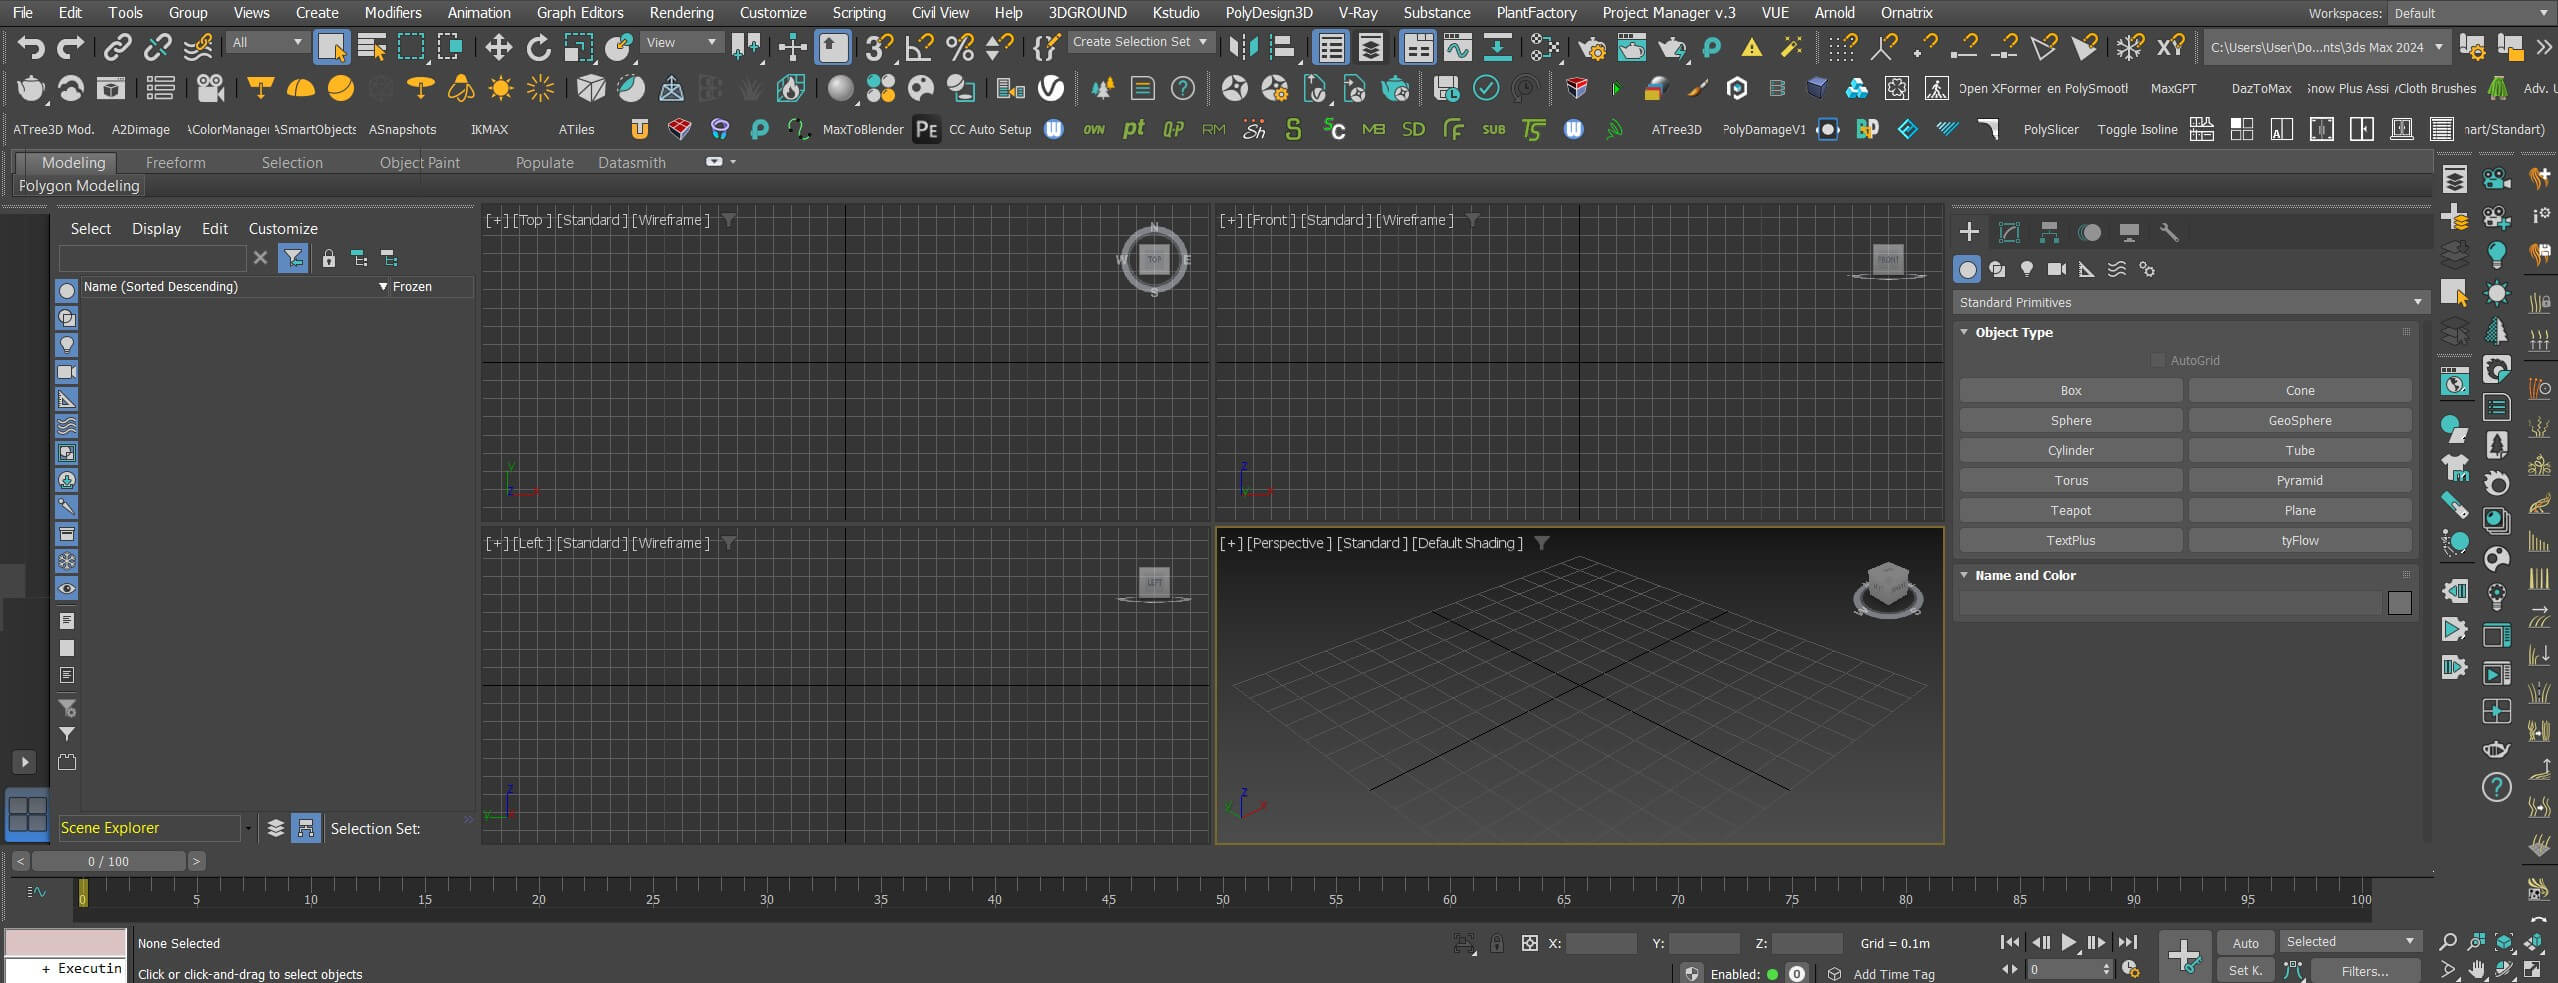Screen dimensions: 2558x983
Task: Open the reference coordinate View dropdown
Action: click(x=681, y=42)
